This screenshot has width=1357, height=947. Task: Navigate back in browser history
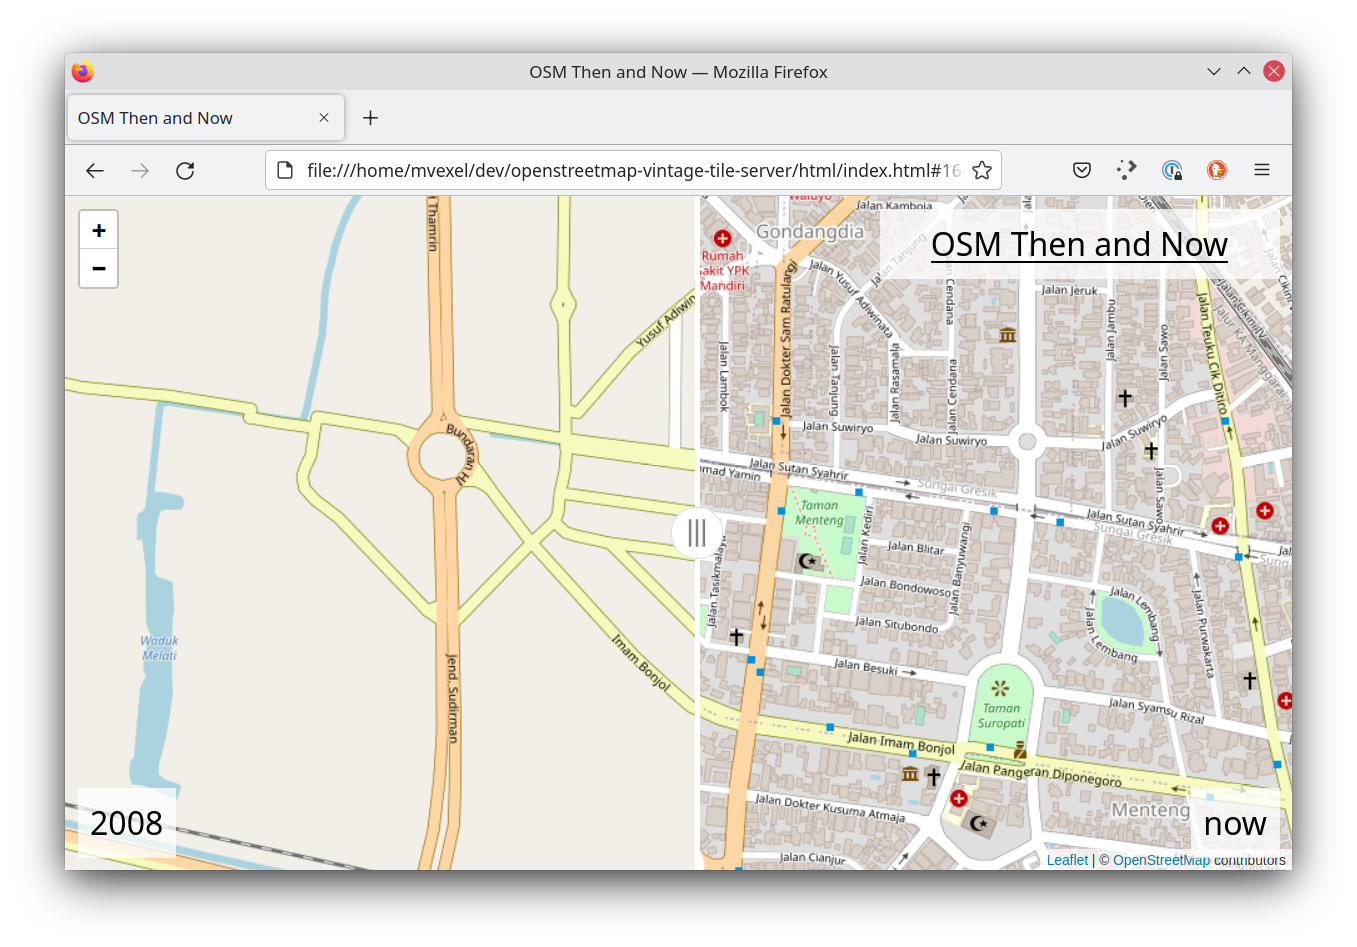tap(94, 170)
